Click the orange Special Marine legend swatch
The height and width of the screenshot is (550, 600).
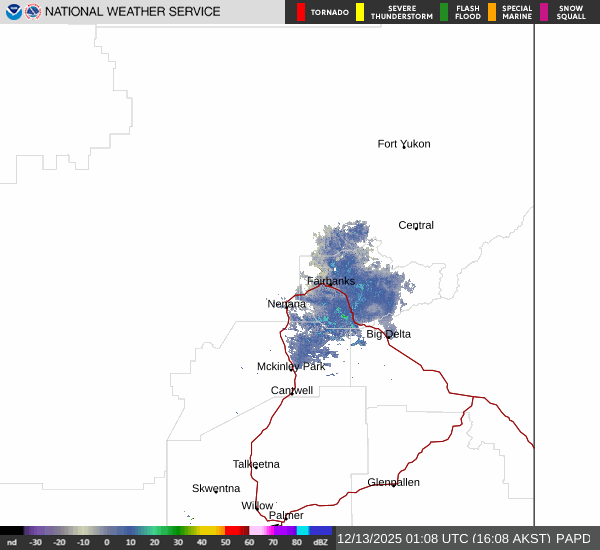click(x=492, y=12)
